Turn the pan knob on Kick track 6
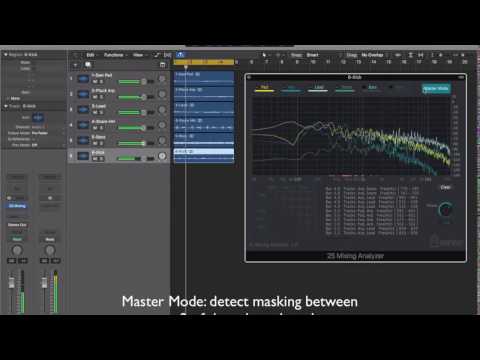480x360 pixels. (162, 156)
